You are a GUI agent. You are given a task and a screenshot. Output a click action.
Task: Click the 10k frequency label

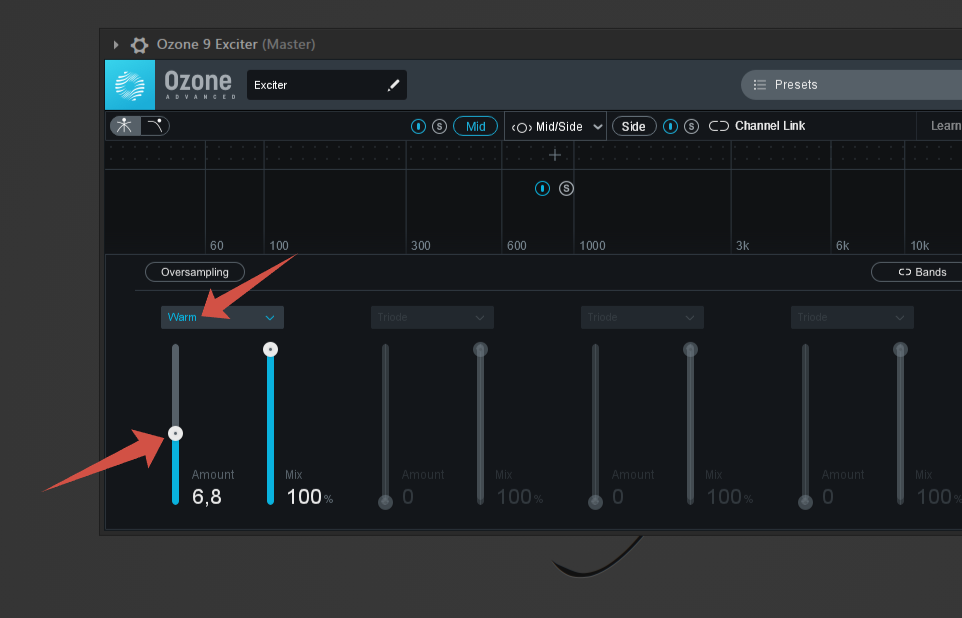pos(920,245)
